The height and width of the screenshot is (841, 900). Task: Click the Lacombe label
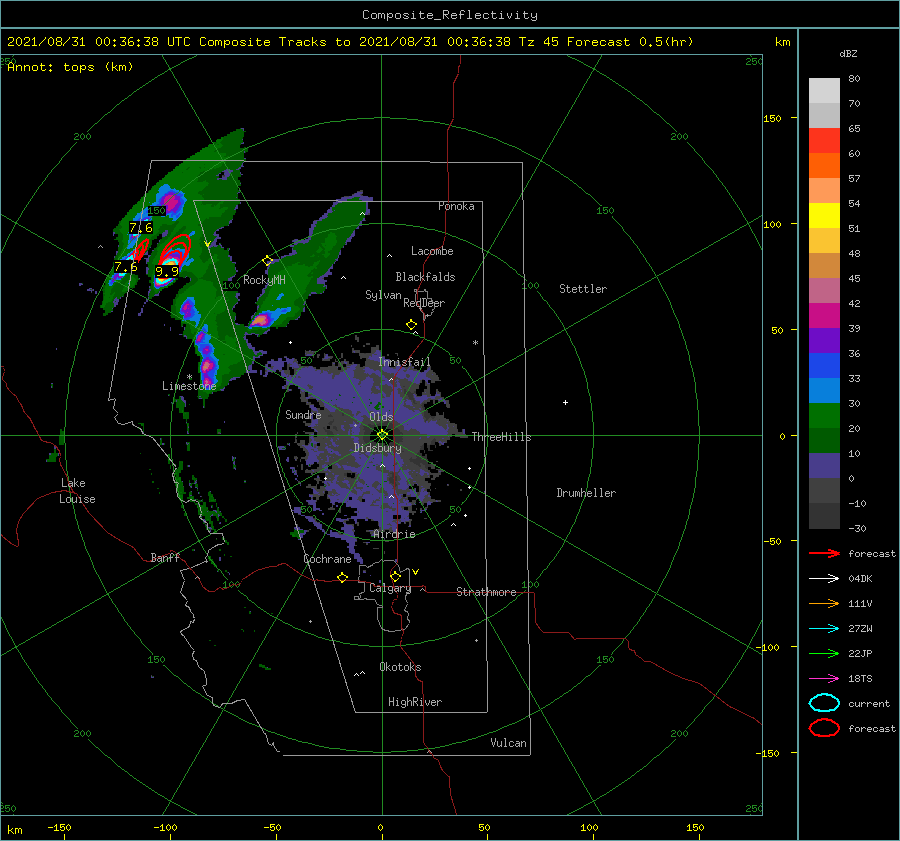pos(432,251)
